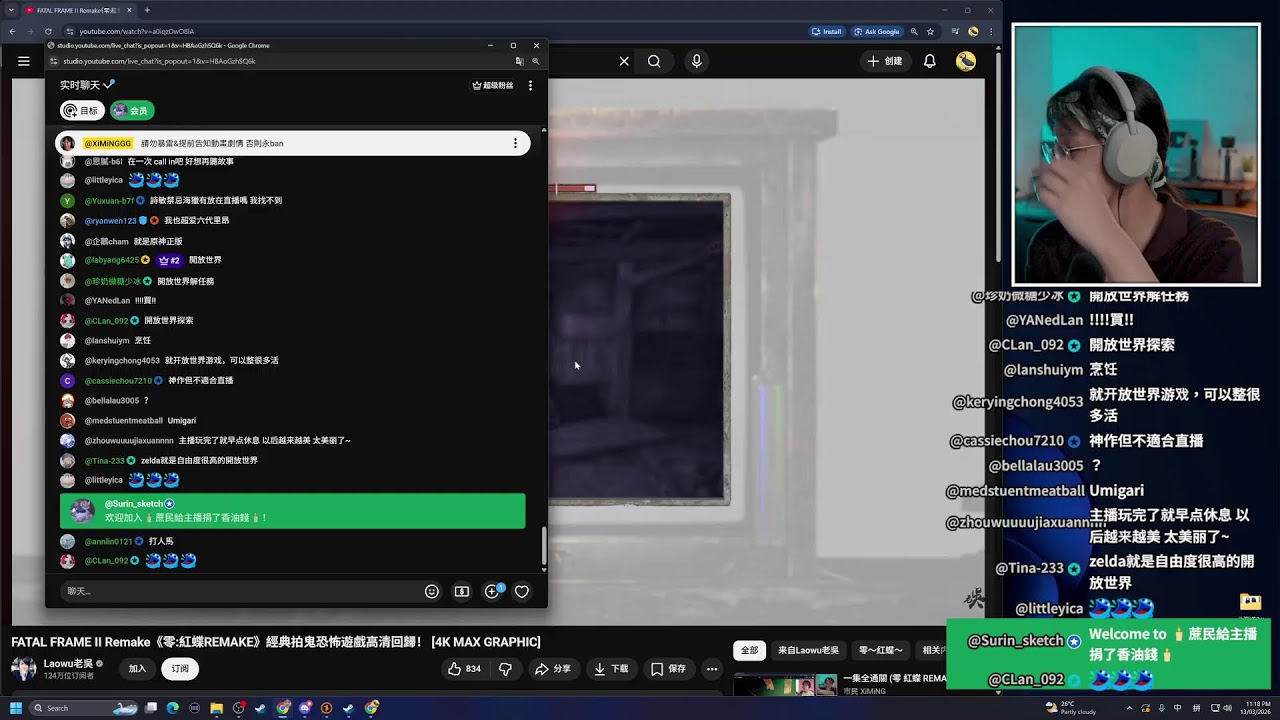The image size is (1280, 720).
Task: Click the YouTube search magnifier icon
Action: [654, 61]
